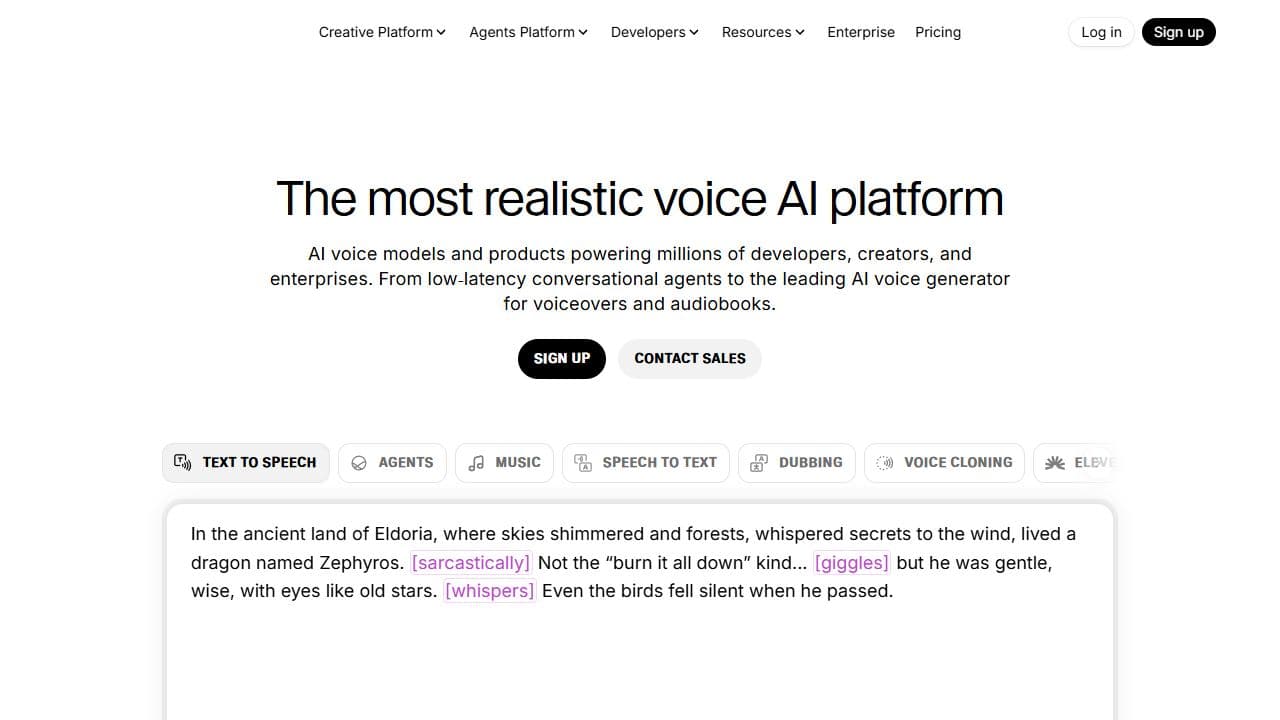Select Pricing in the top menu

[938, 32]
